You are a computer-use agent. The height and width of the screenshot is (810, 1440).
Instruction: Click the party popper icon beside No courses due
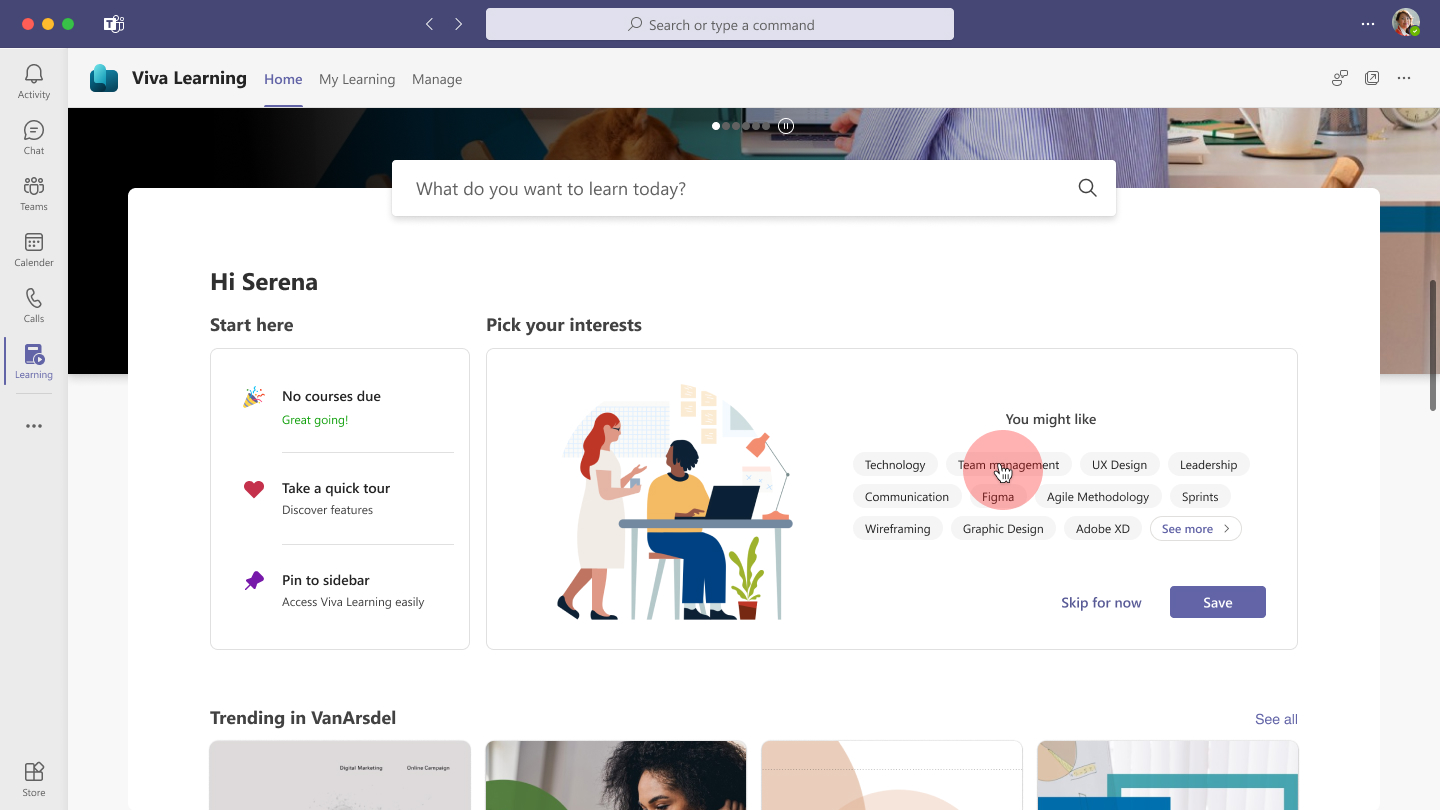point(254,397)
